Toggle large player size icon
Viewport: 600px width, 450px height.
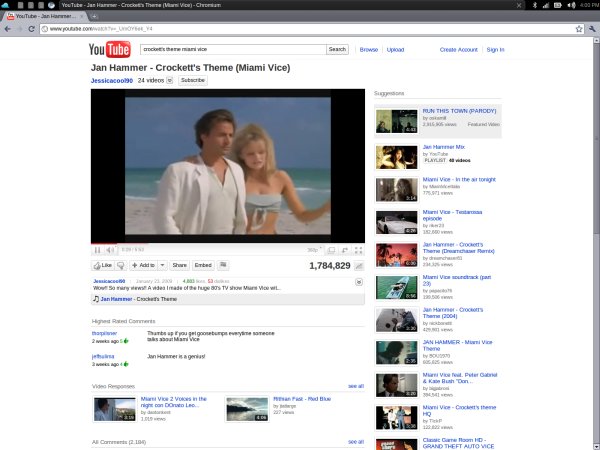332,250
